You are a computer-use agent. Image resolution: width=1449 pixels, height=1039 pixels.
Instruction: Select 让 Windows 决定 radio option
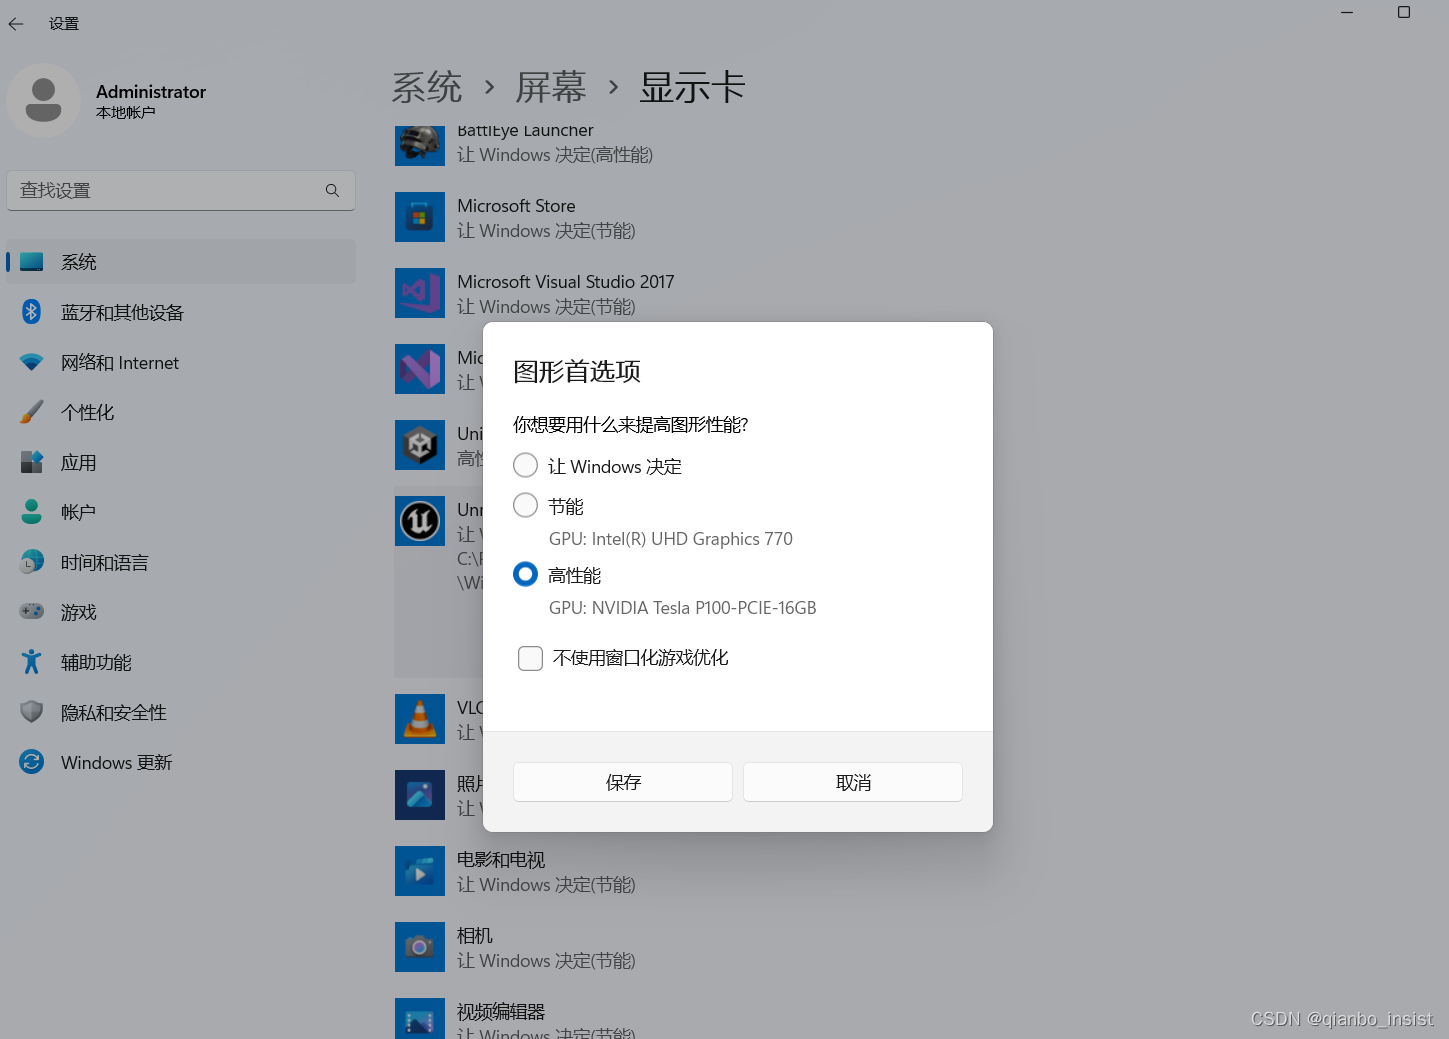525,466
